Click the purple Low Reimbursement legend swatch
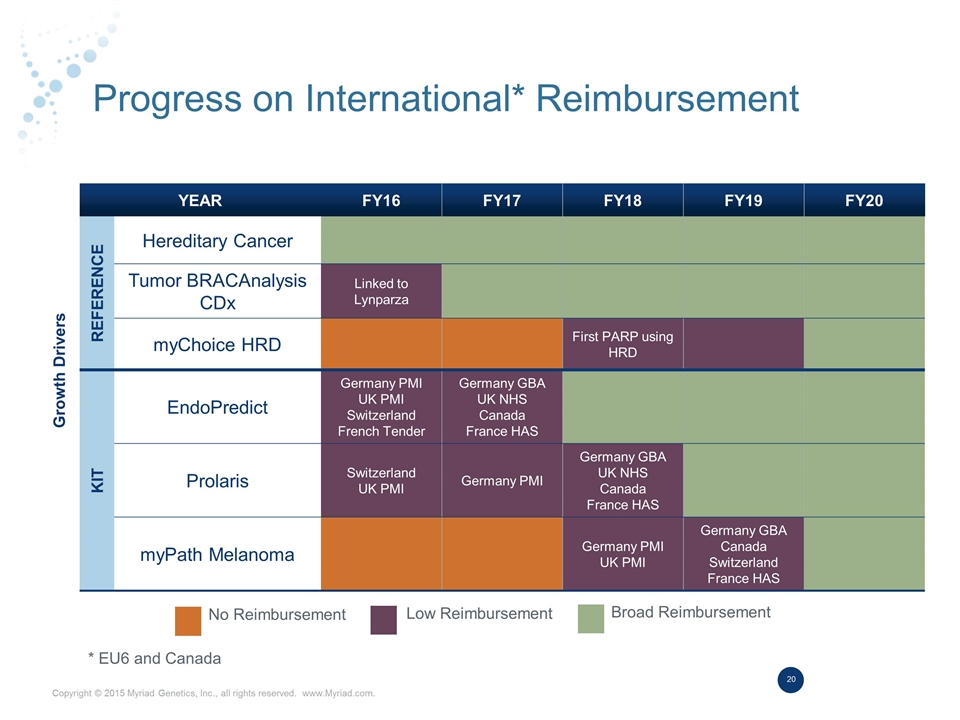 (384, 619)
